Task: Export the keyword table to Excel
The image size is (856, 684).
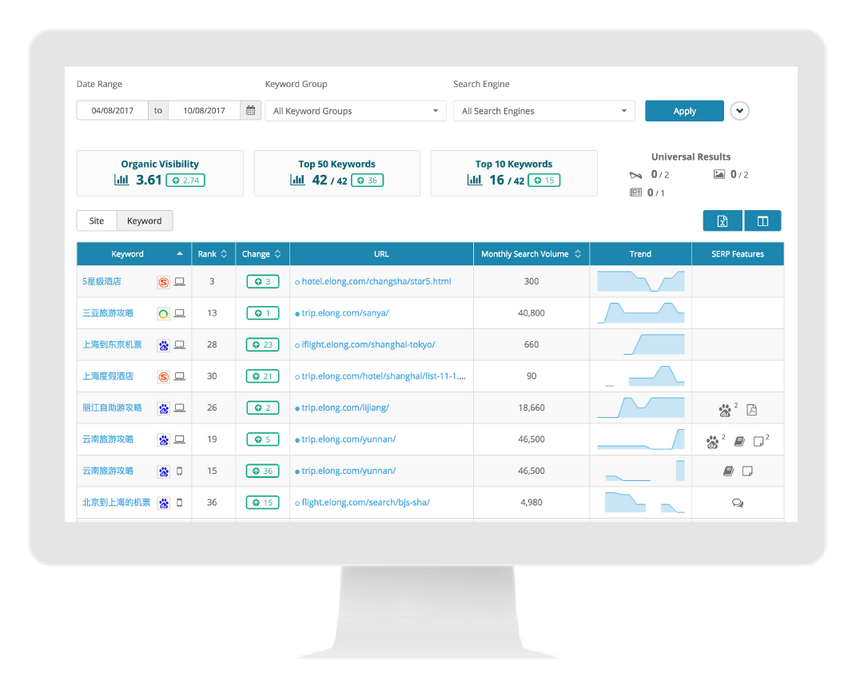Action: [x=722, y=220]
